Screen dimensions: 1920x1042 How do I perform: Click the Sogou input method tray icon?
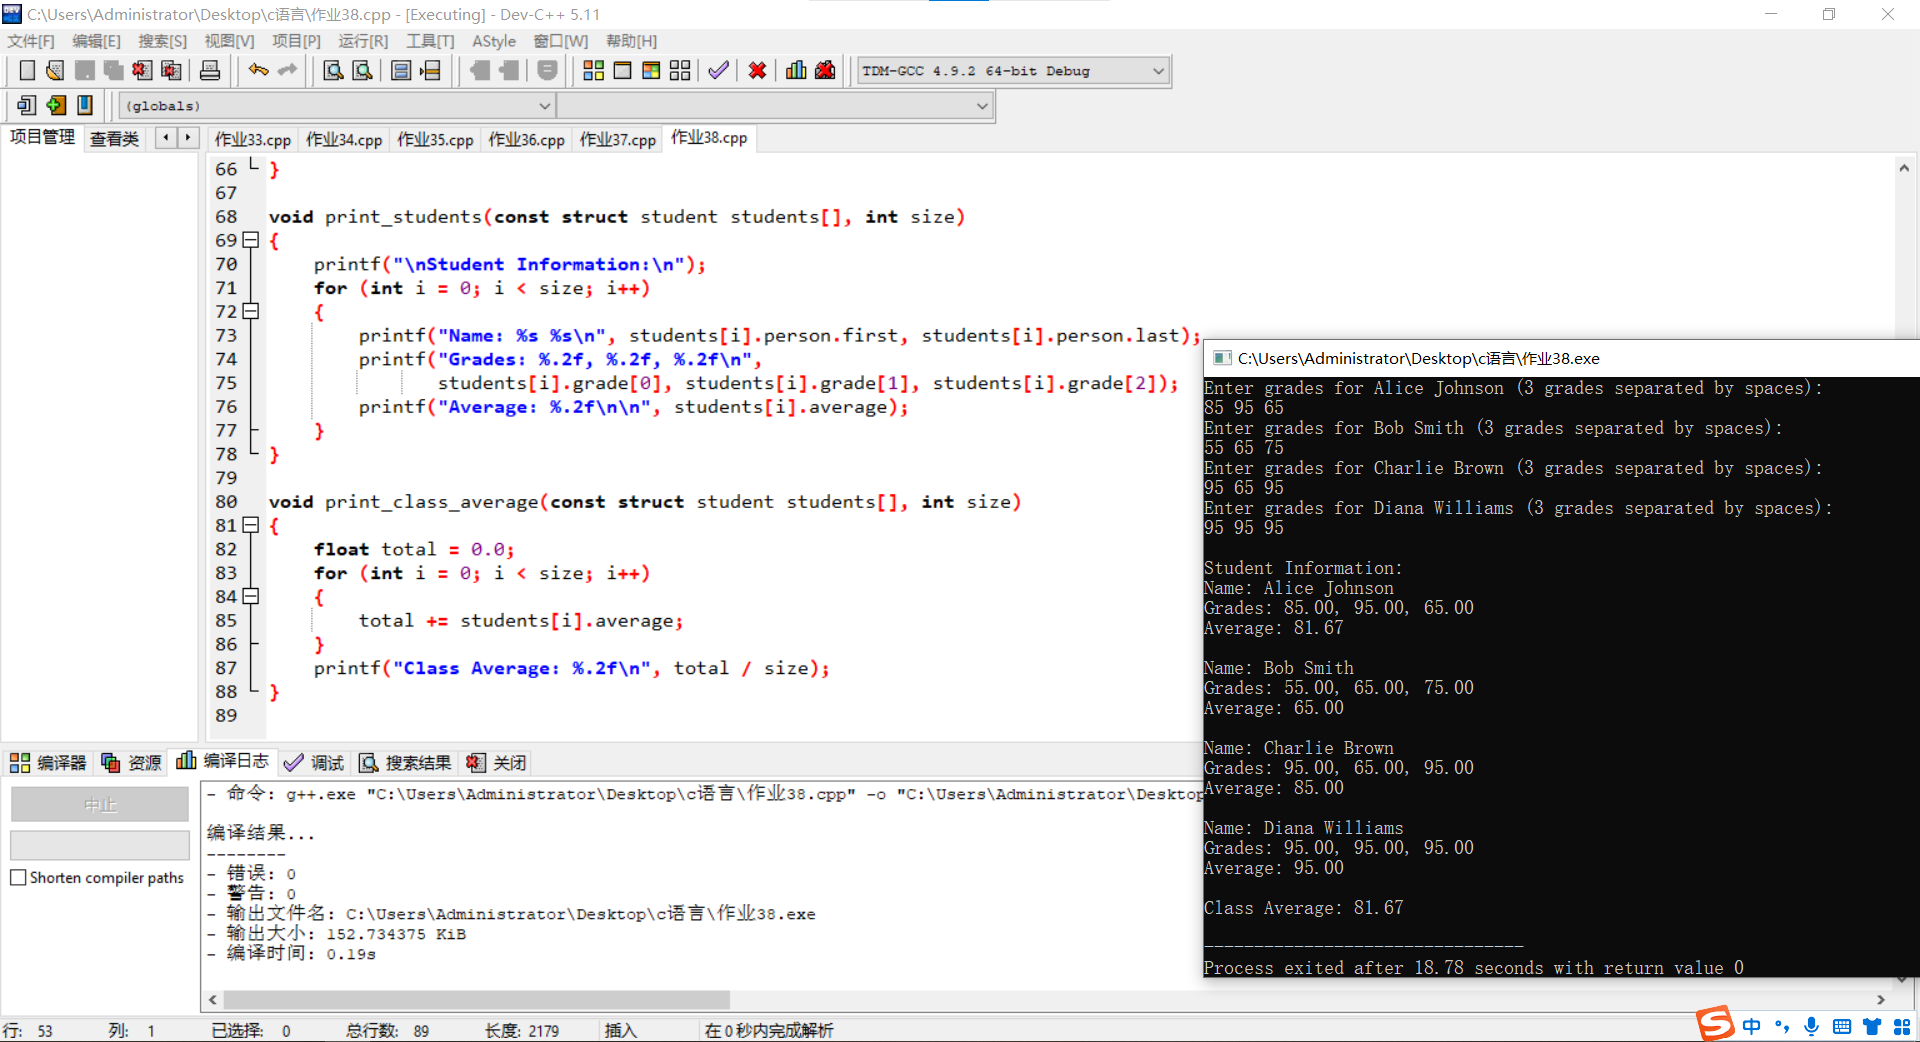click(1714, 1024)
